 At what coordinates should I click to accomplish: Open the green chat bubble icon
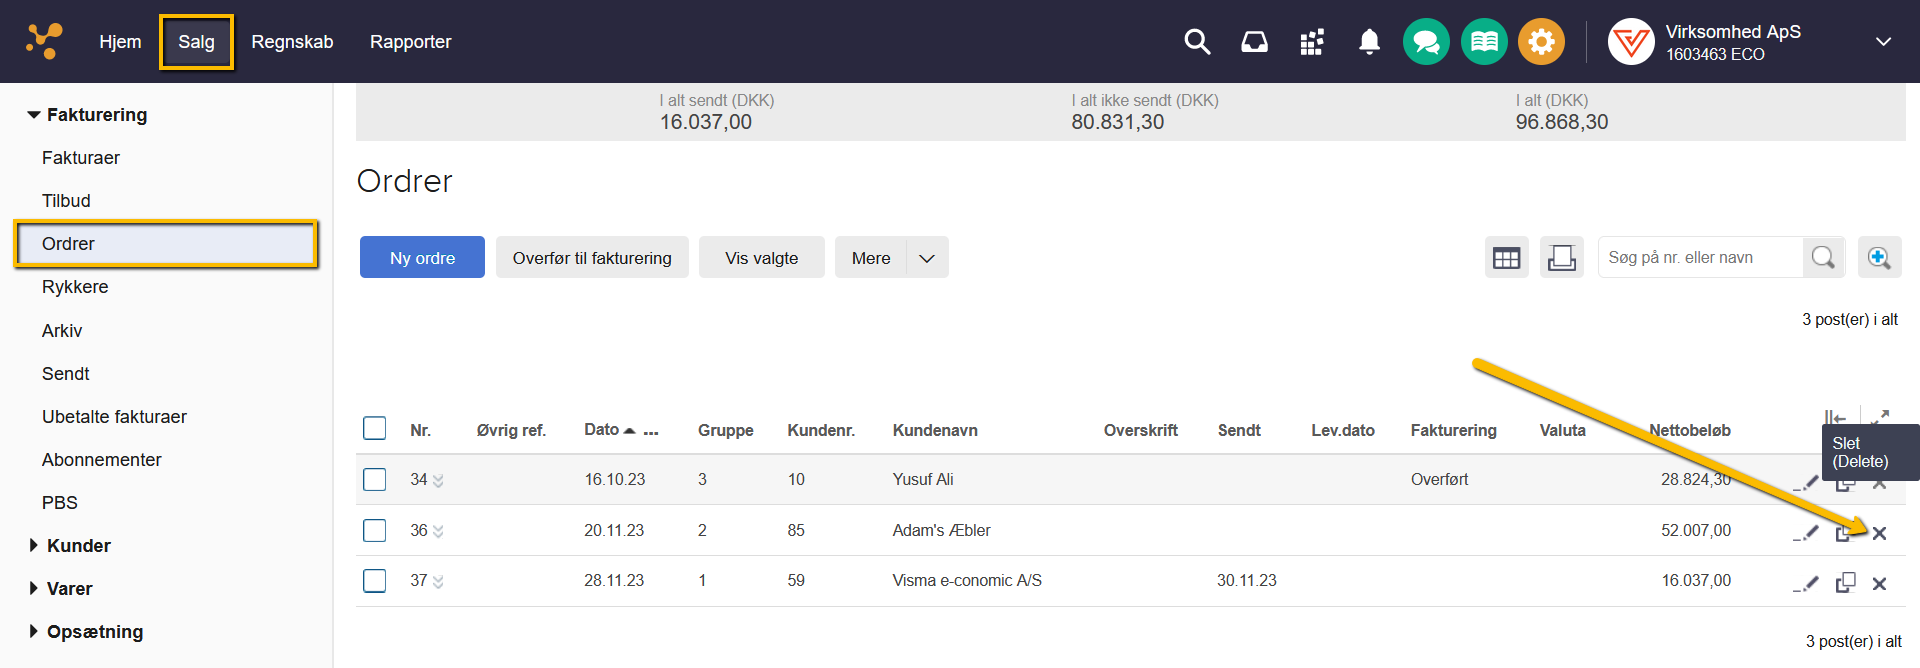[1426, 42]
